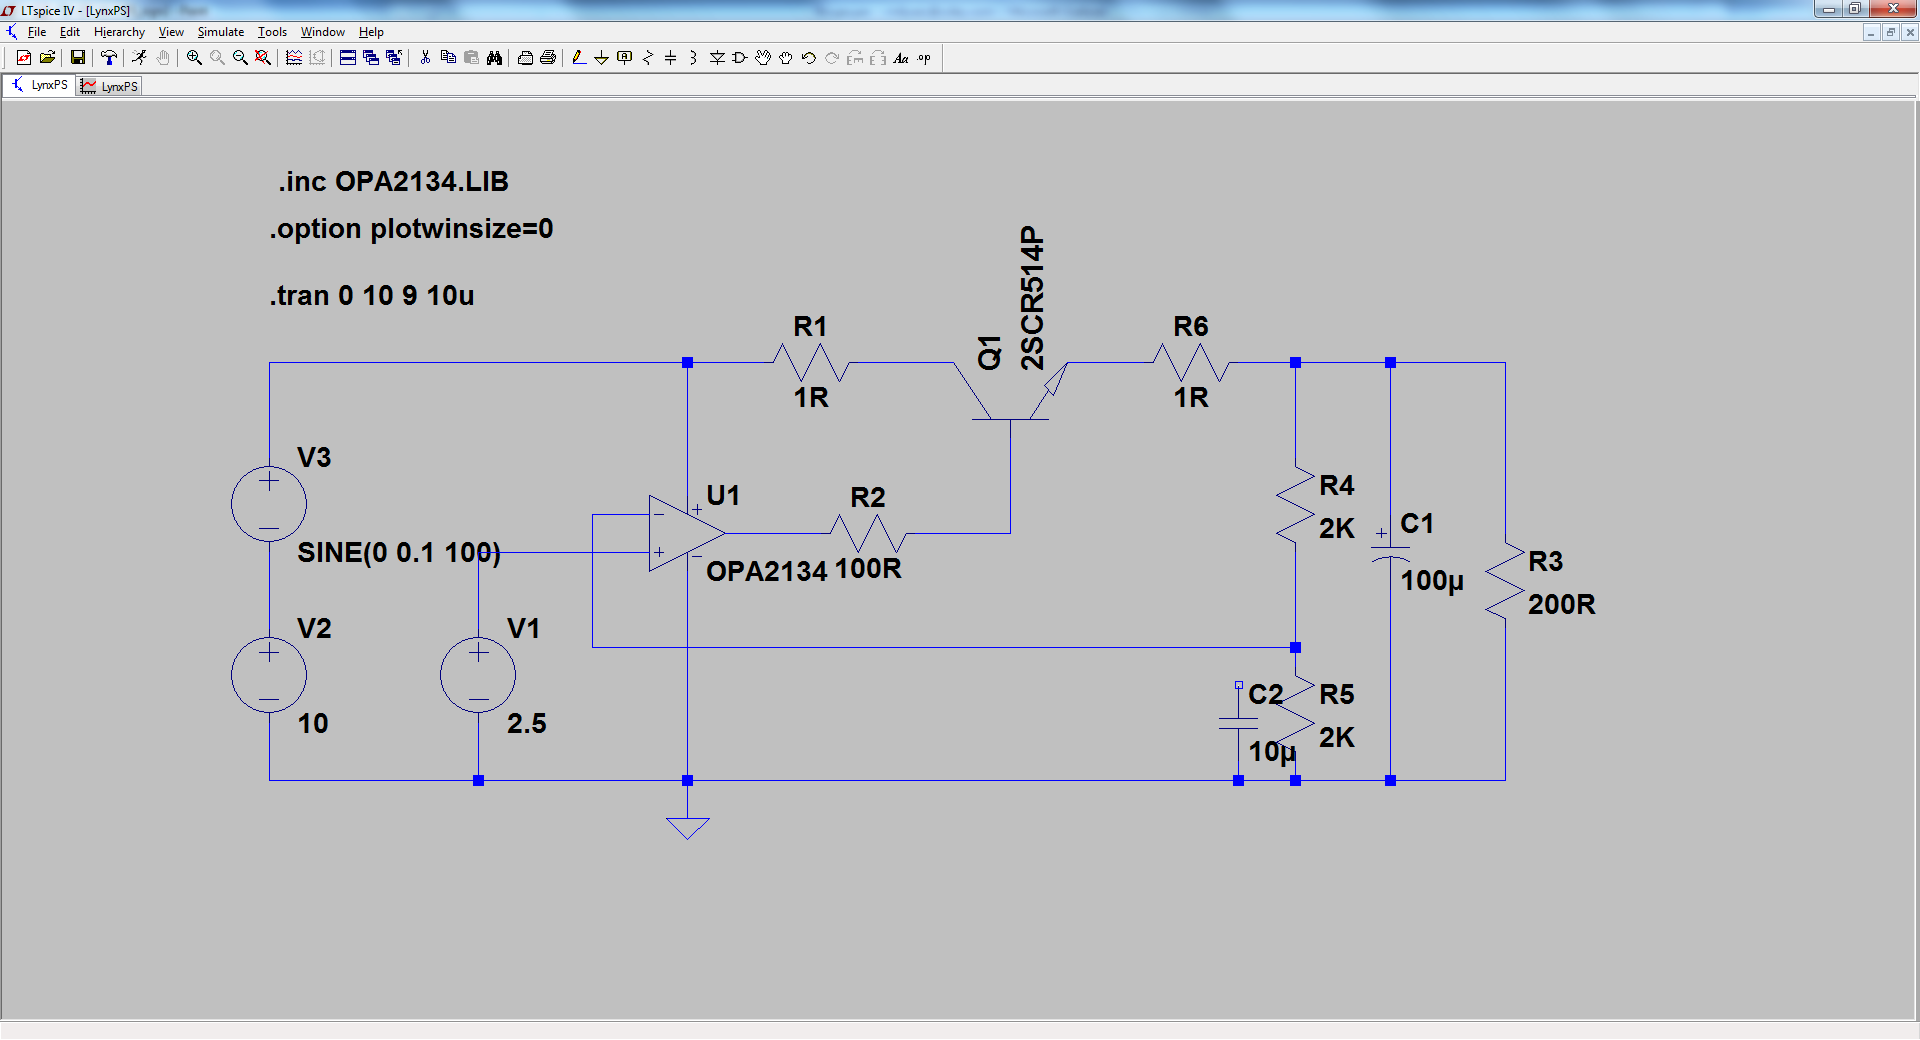The width and height of the screenshot is (1920, 1040).
Task: Open the Window menu
Action: click(x=323, y=32)
